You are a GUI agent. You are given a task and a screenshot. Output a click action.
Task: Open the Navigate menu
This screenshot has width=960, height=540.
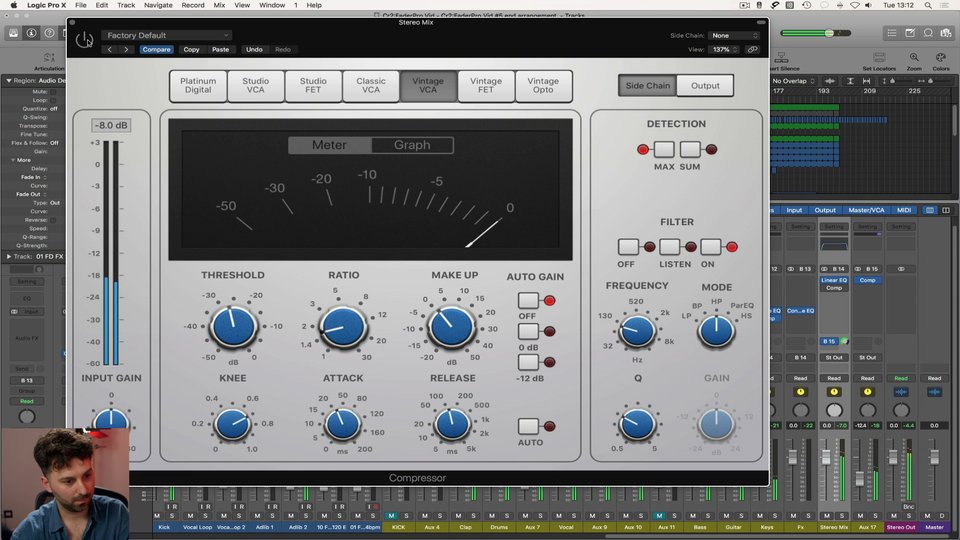(158, 5)
